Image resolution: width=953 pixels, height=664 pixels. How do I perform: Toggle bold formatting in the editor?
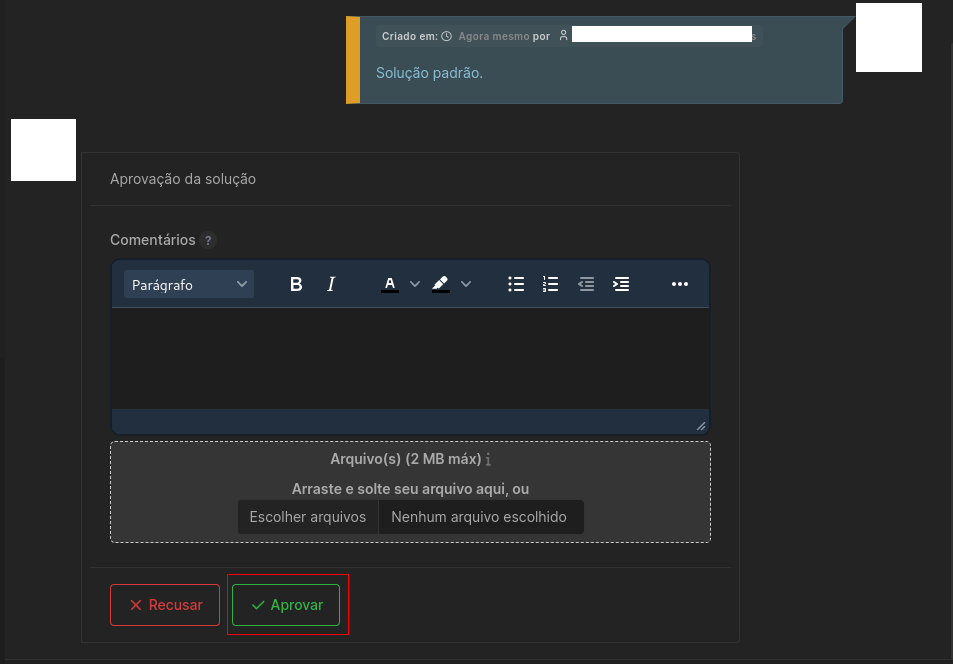[296, 284]
